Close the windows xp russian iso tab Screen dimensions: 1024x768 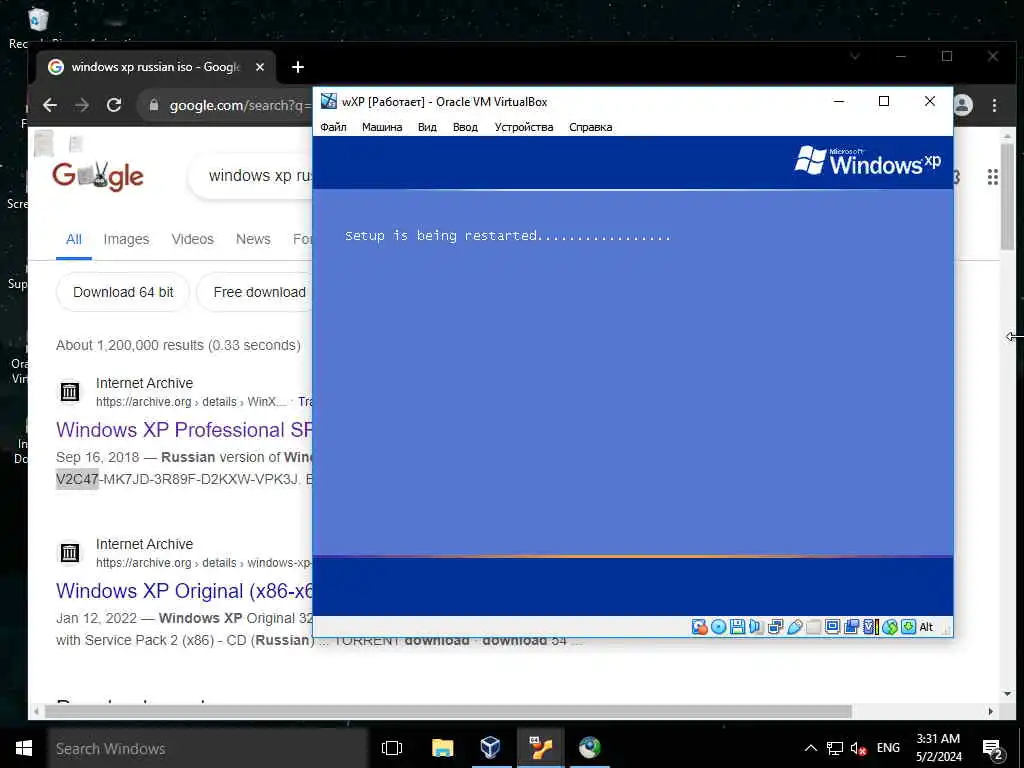(260, 67)
